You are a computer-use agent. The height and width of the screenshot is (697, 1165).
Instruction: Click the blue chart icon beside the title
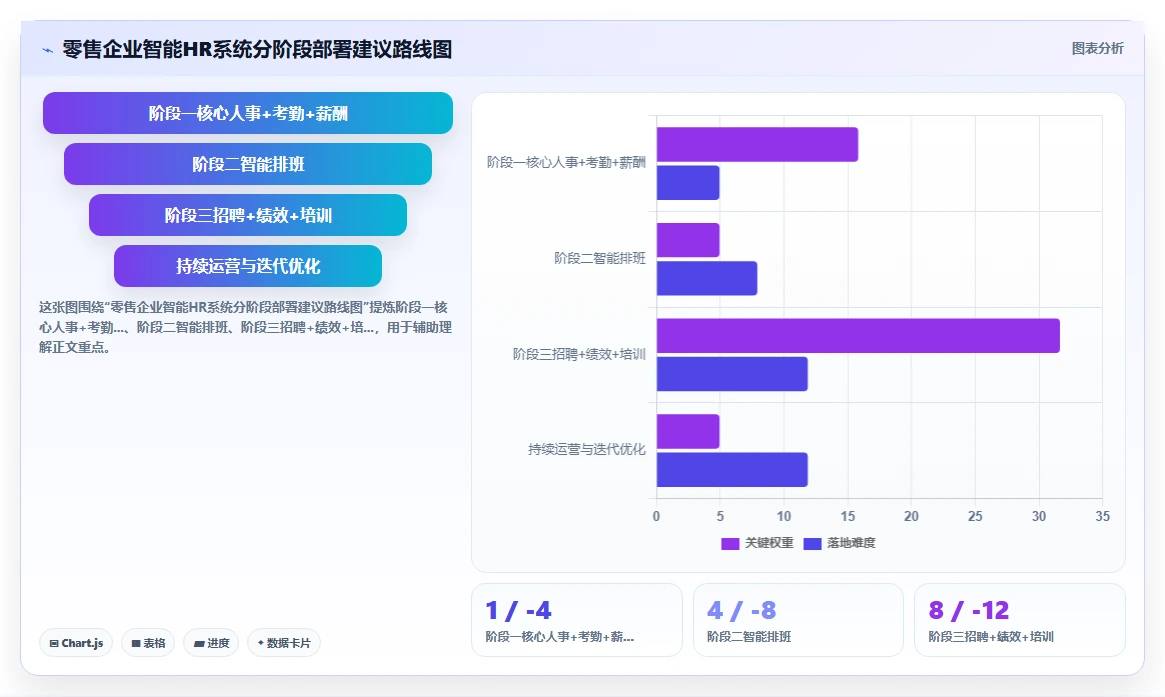click(x=48, y=51)
